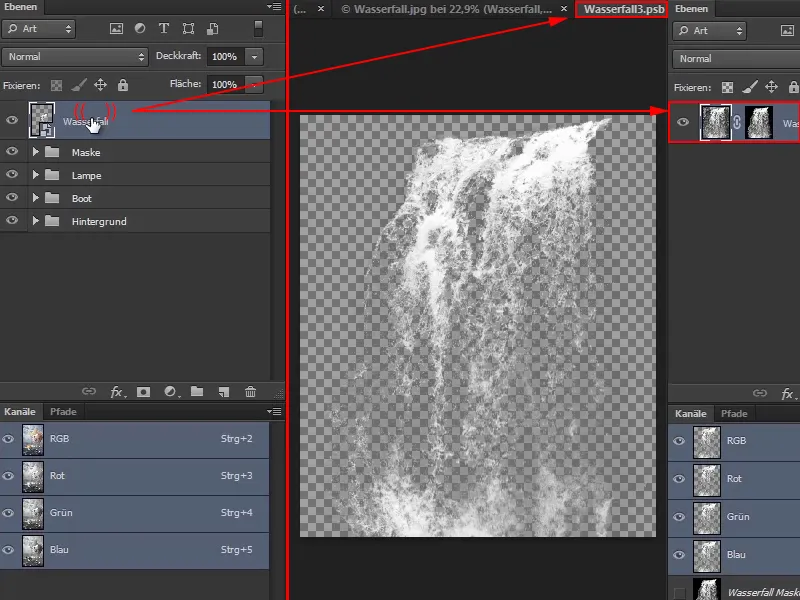Open the left Ebenen panel flyout menu
Screen dimensions: 800x600
tap(274, 8)
